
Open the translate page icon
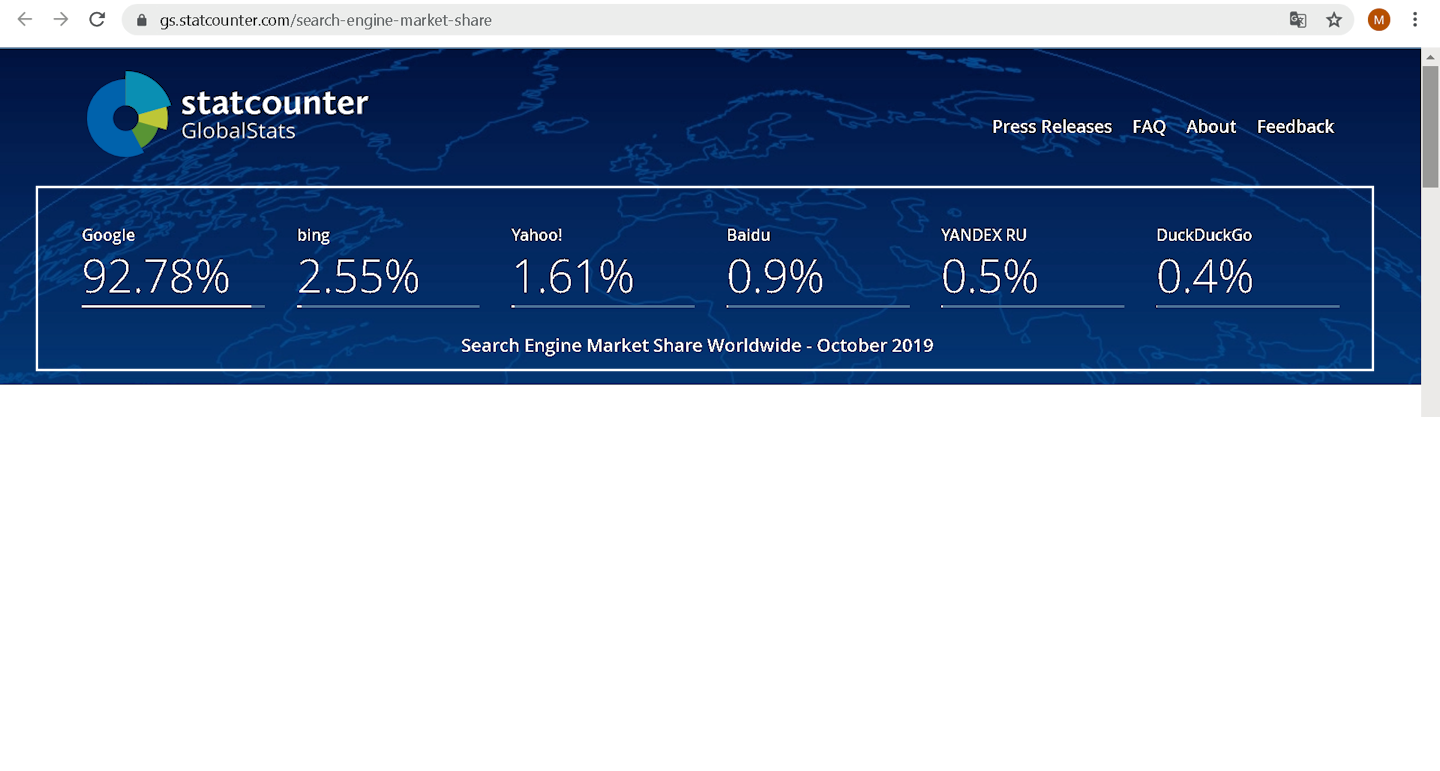click(x=1298, y=20)
